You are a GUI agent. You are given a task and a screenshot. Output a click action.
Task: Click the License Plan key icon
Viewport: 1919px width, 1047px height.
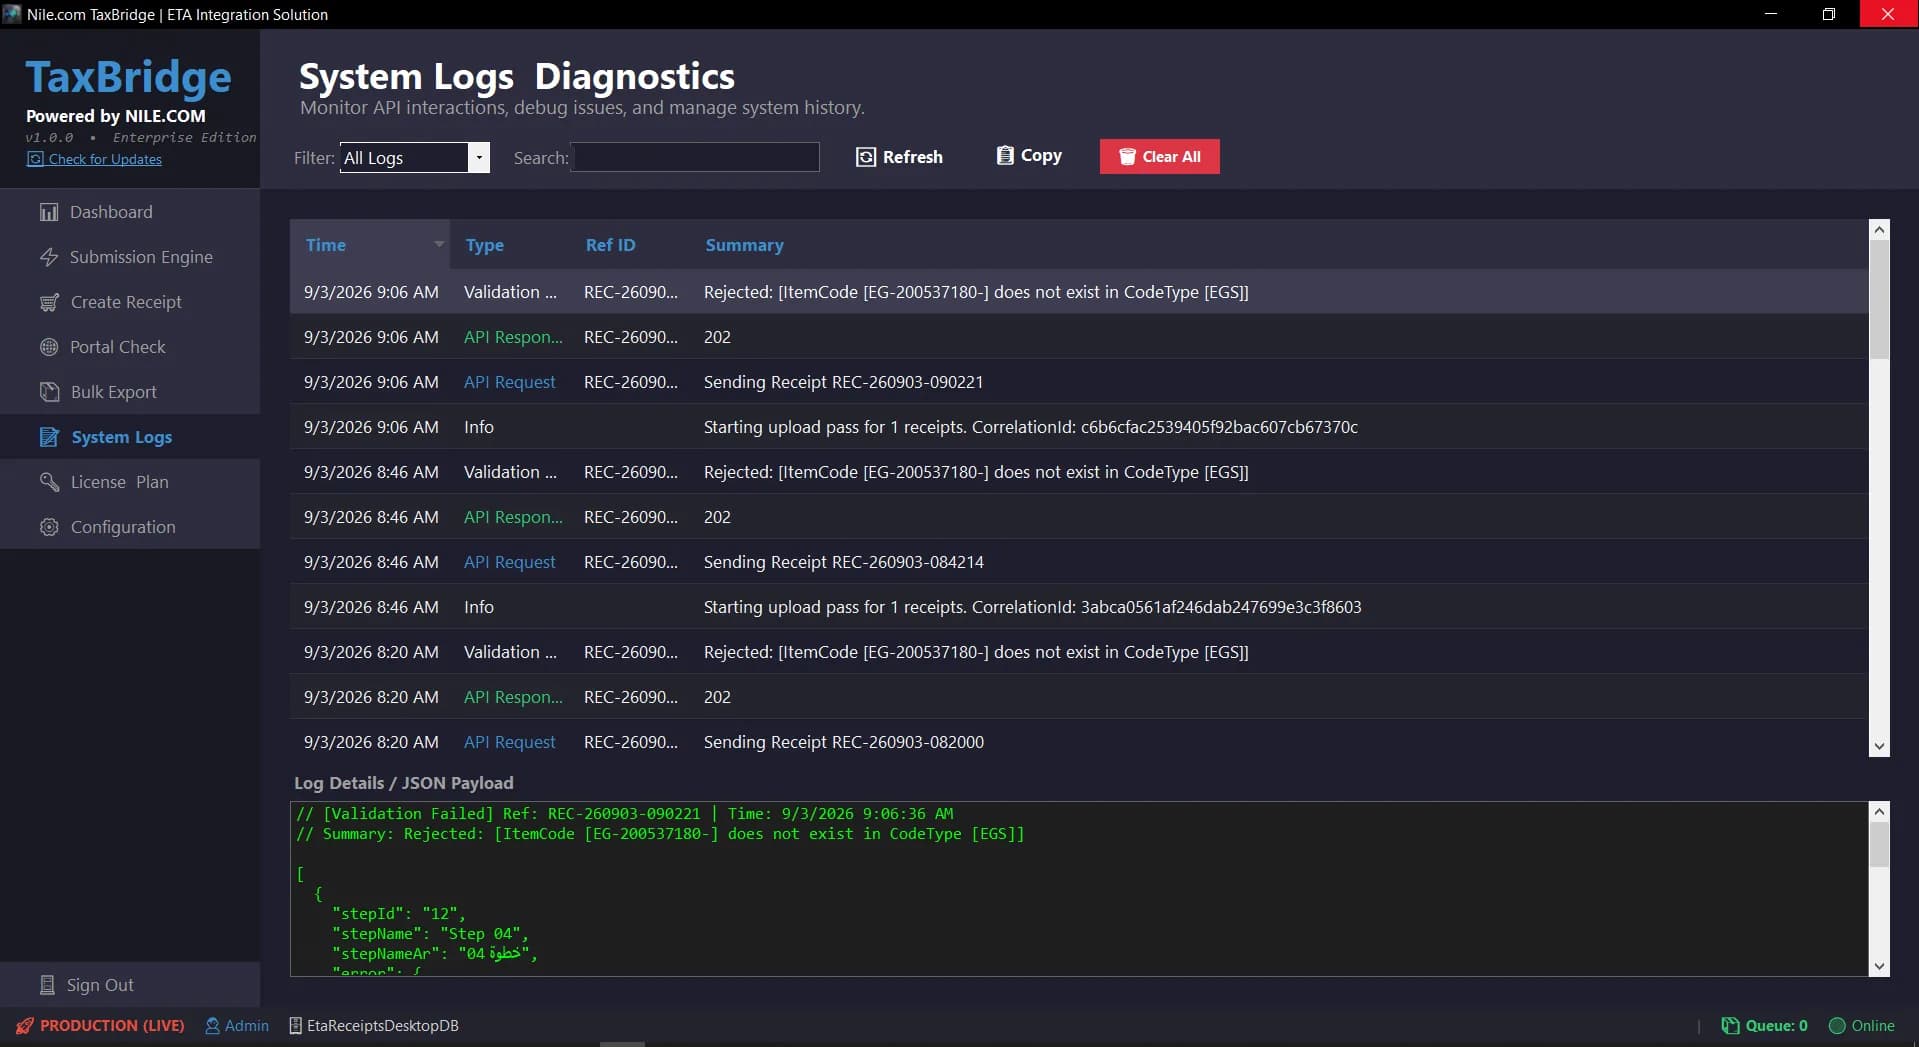point(49,482)
